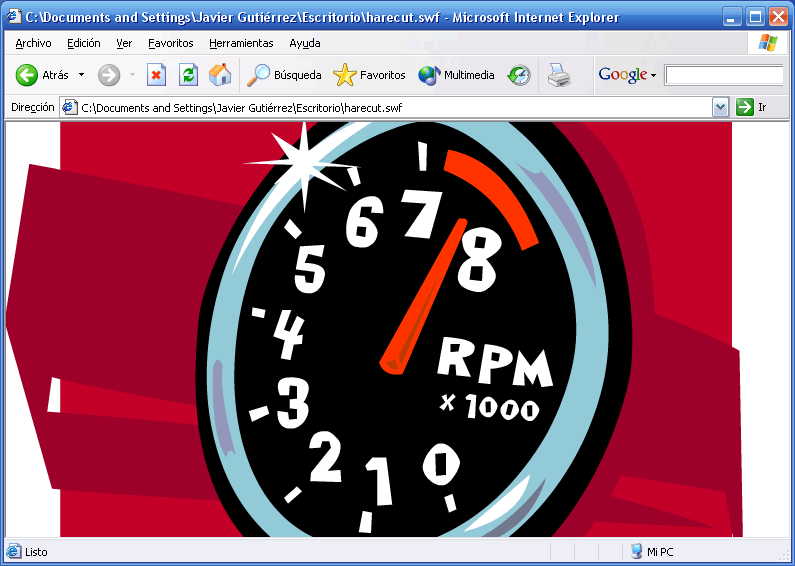Go to the Home page icon
This screenshot has width=795, height=566.
tap(220, 75)
